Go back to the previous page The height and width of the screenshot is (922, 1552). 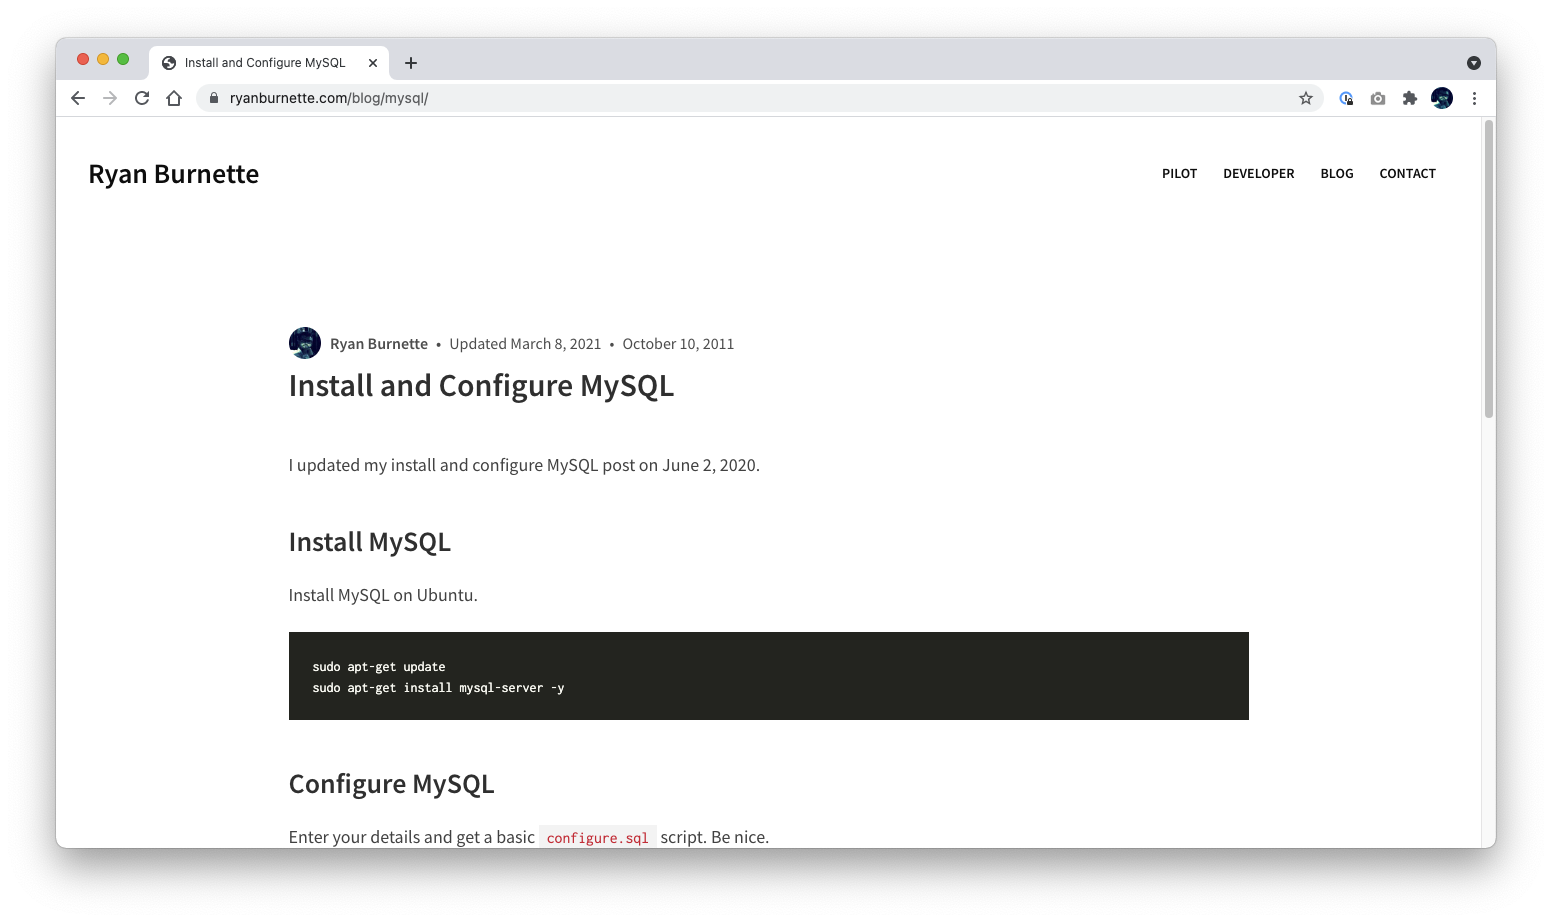78,98
